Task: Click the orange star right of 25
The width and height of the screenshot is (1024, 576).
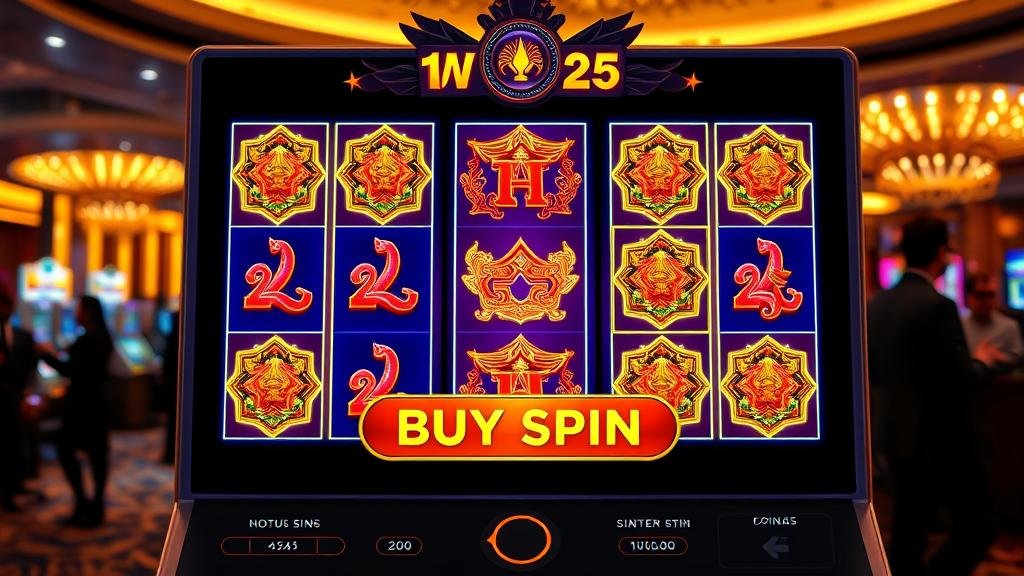Action: [x=692, y=82]
